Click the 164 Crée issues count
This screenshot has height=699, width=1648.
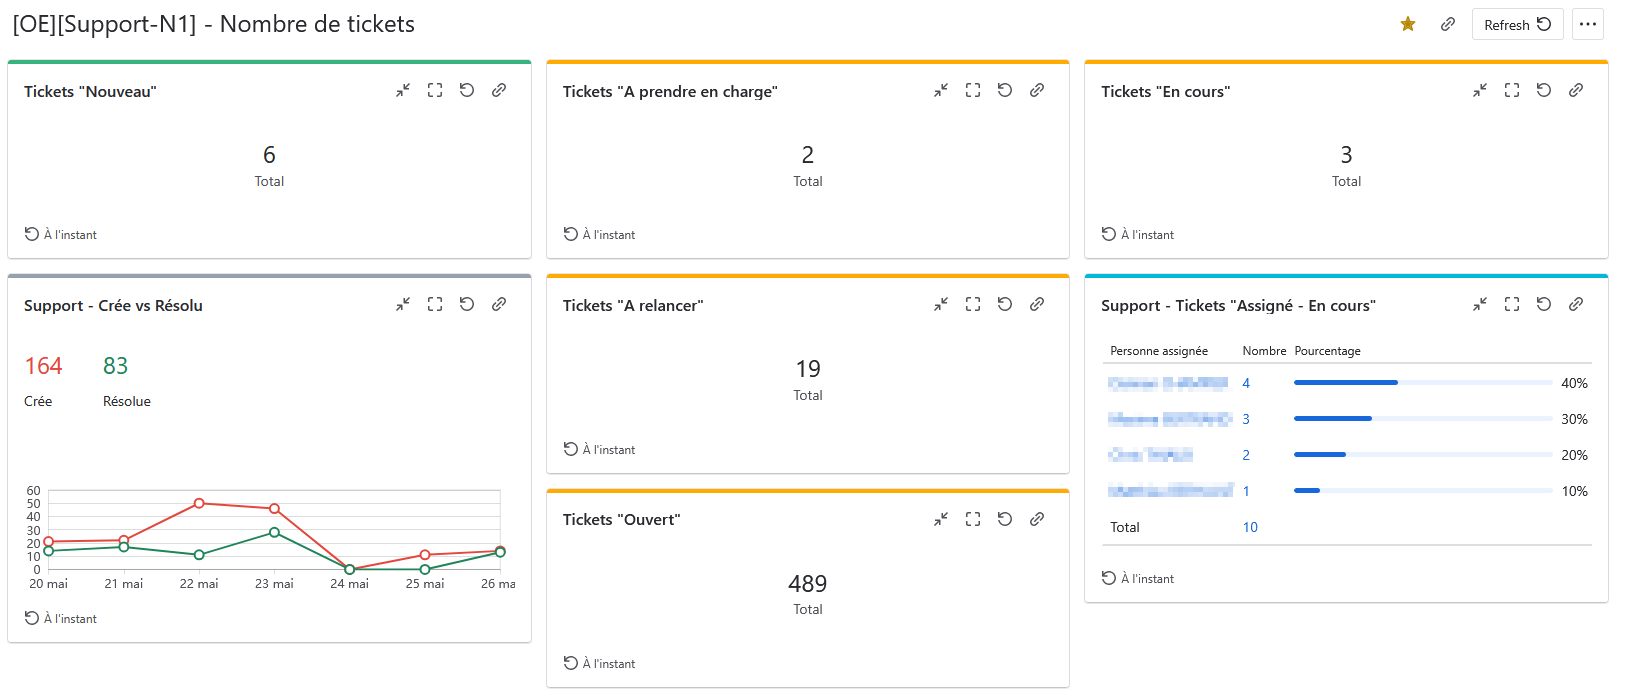43,366
